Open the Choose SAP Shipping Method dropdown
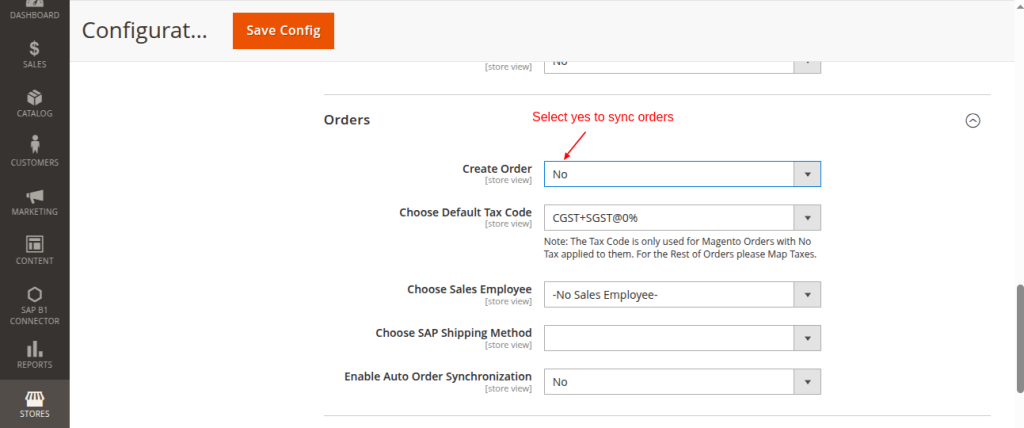This screenshot has width=1024, height=428. pyautogui.click(x=682, y=338)
